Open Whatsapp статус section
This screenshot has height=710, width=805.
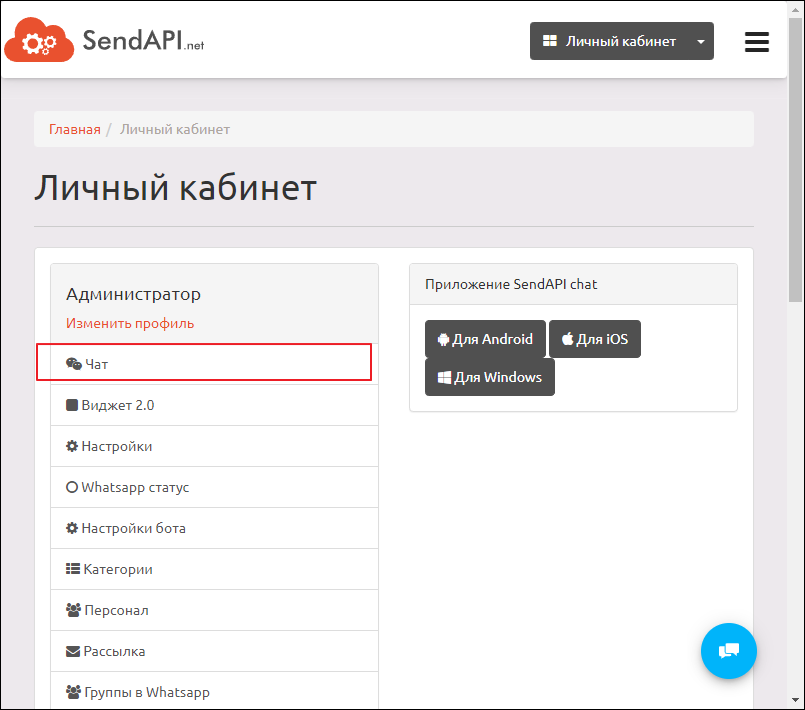pyautogui.click(x=134, y=487)
